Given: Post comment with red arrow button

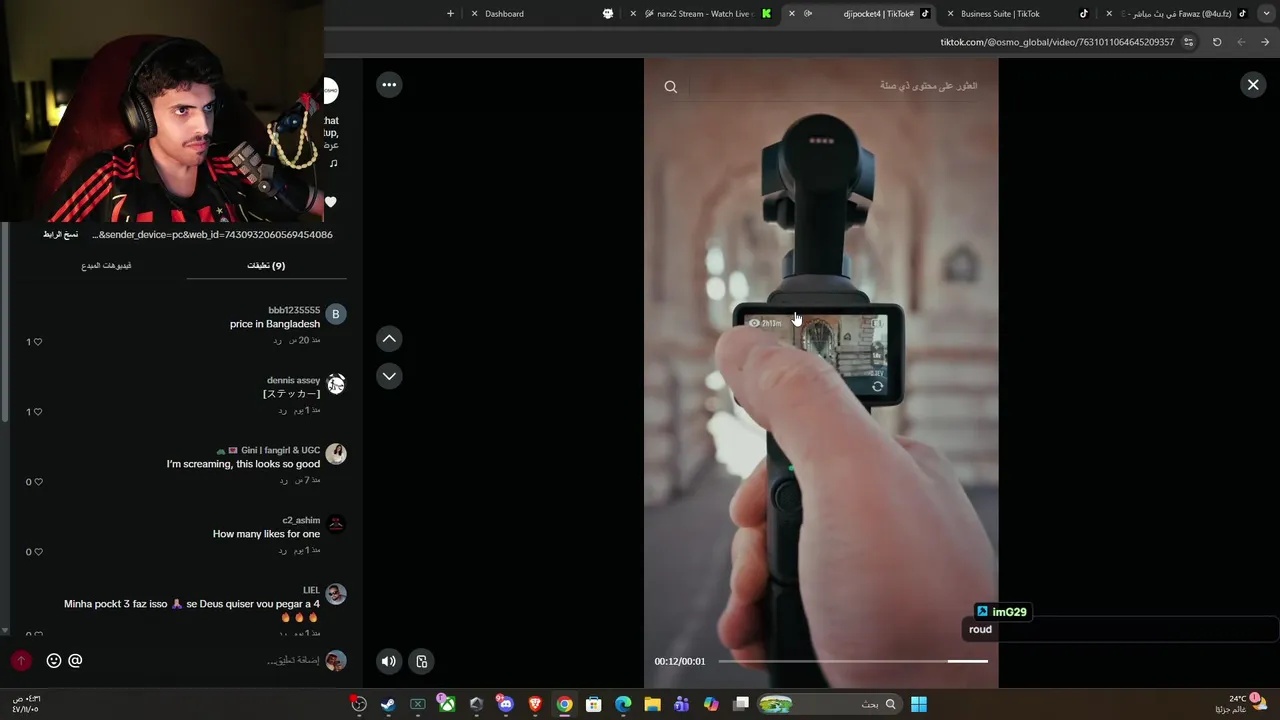Looking at the screenshot, I should (21, 661).
